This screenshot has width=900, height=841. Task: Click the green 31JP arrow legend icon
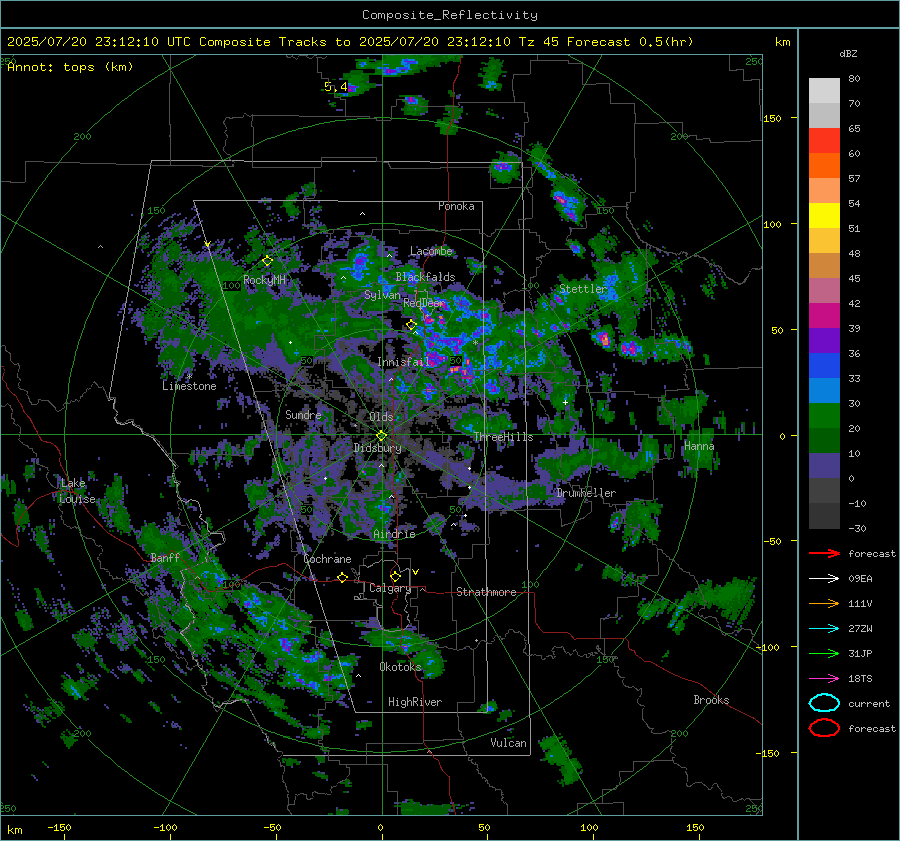(825, 653)
